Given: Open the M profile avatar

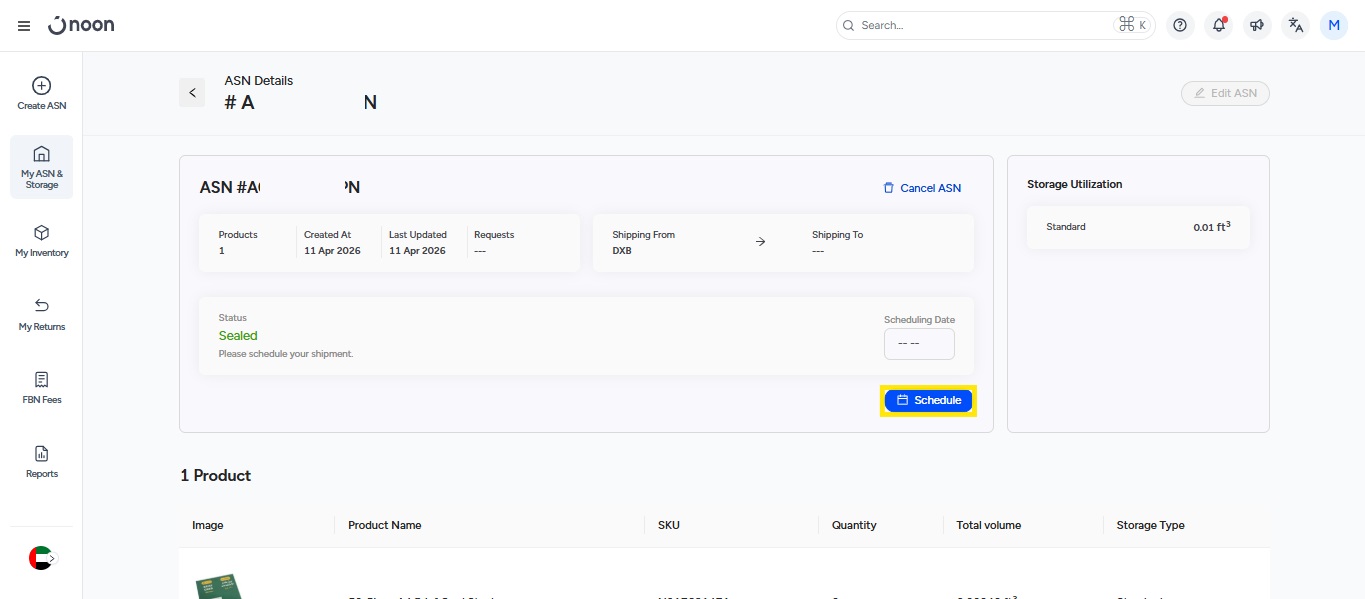Looking at the screenshot, I should 1334,25.
